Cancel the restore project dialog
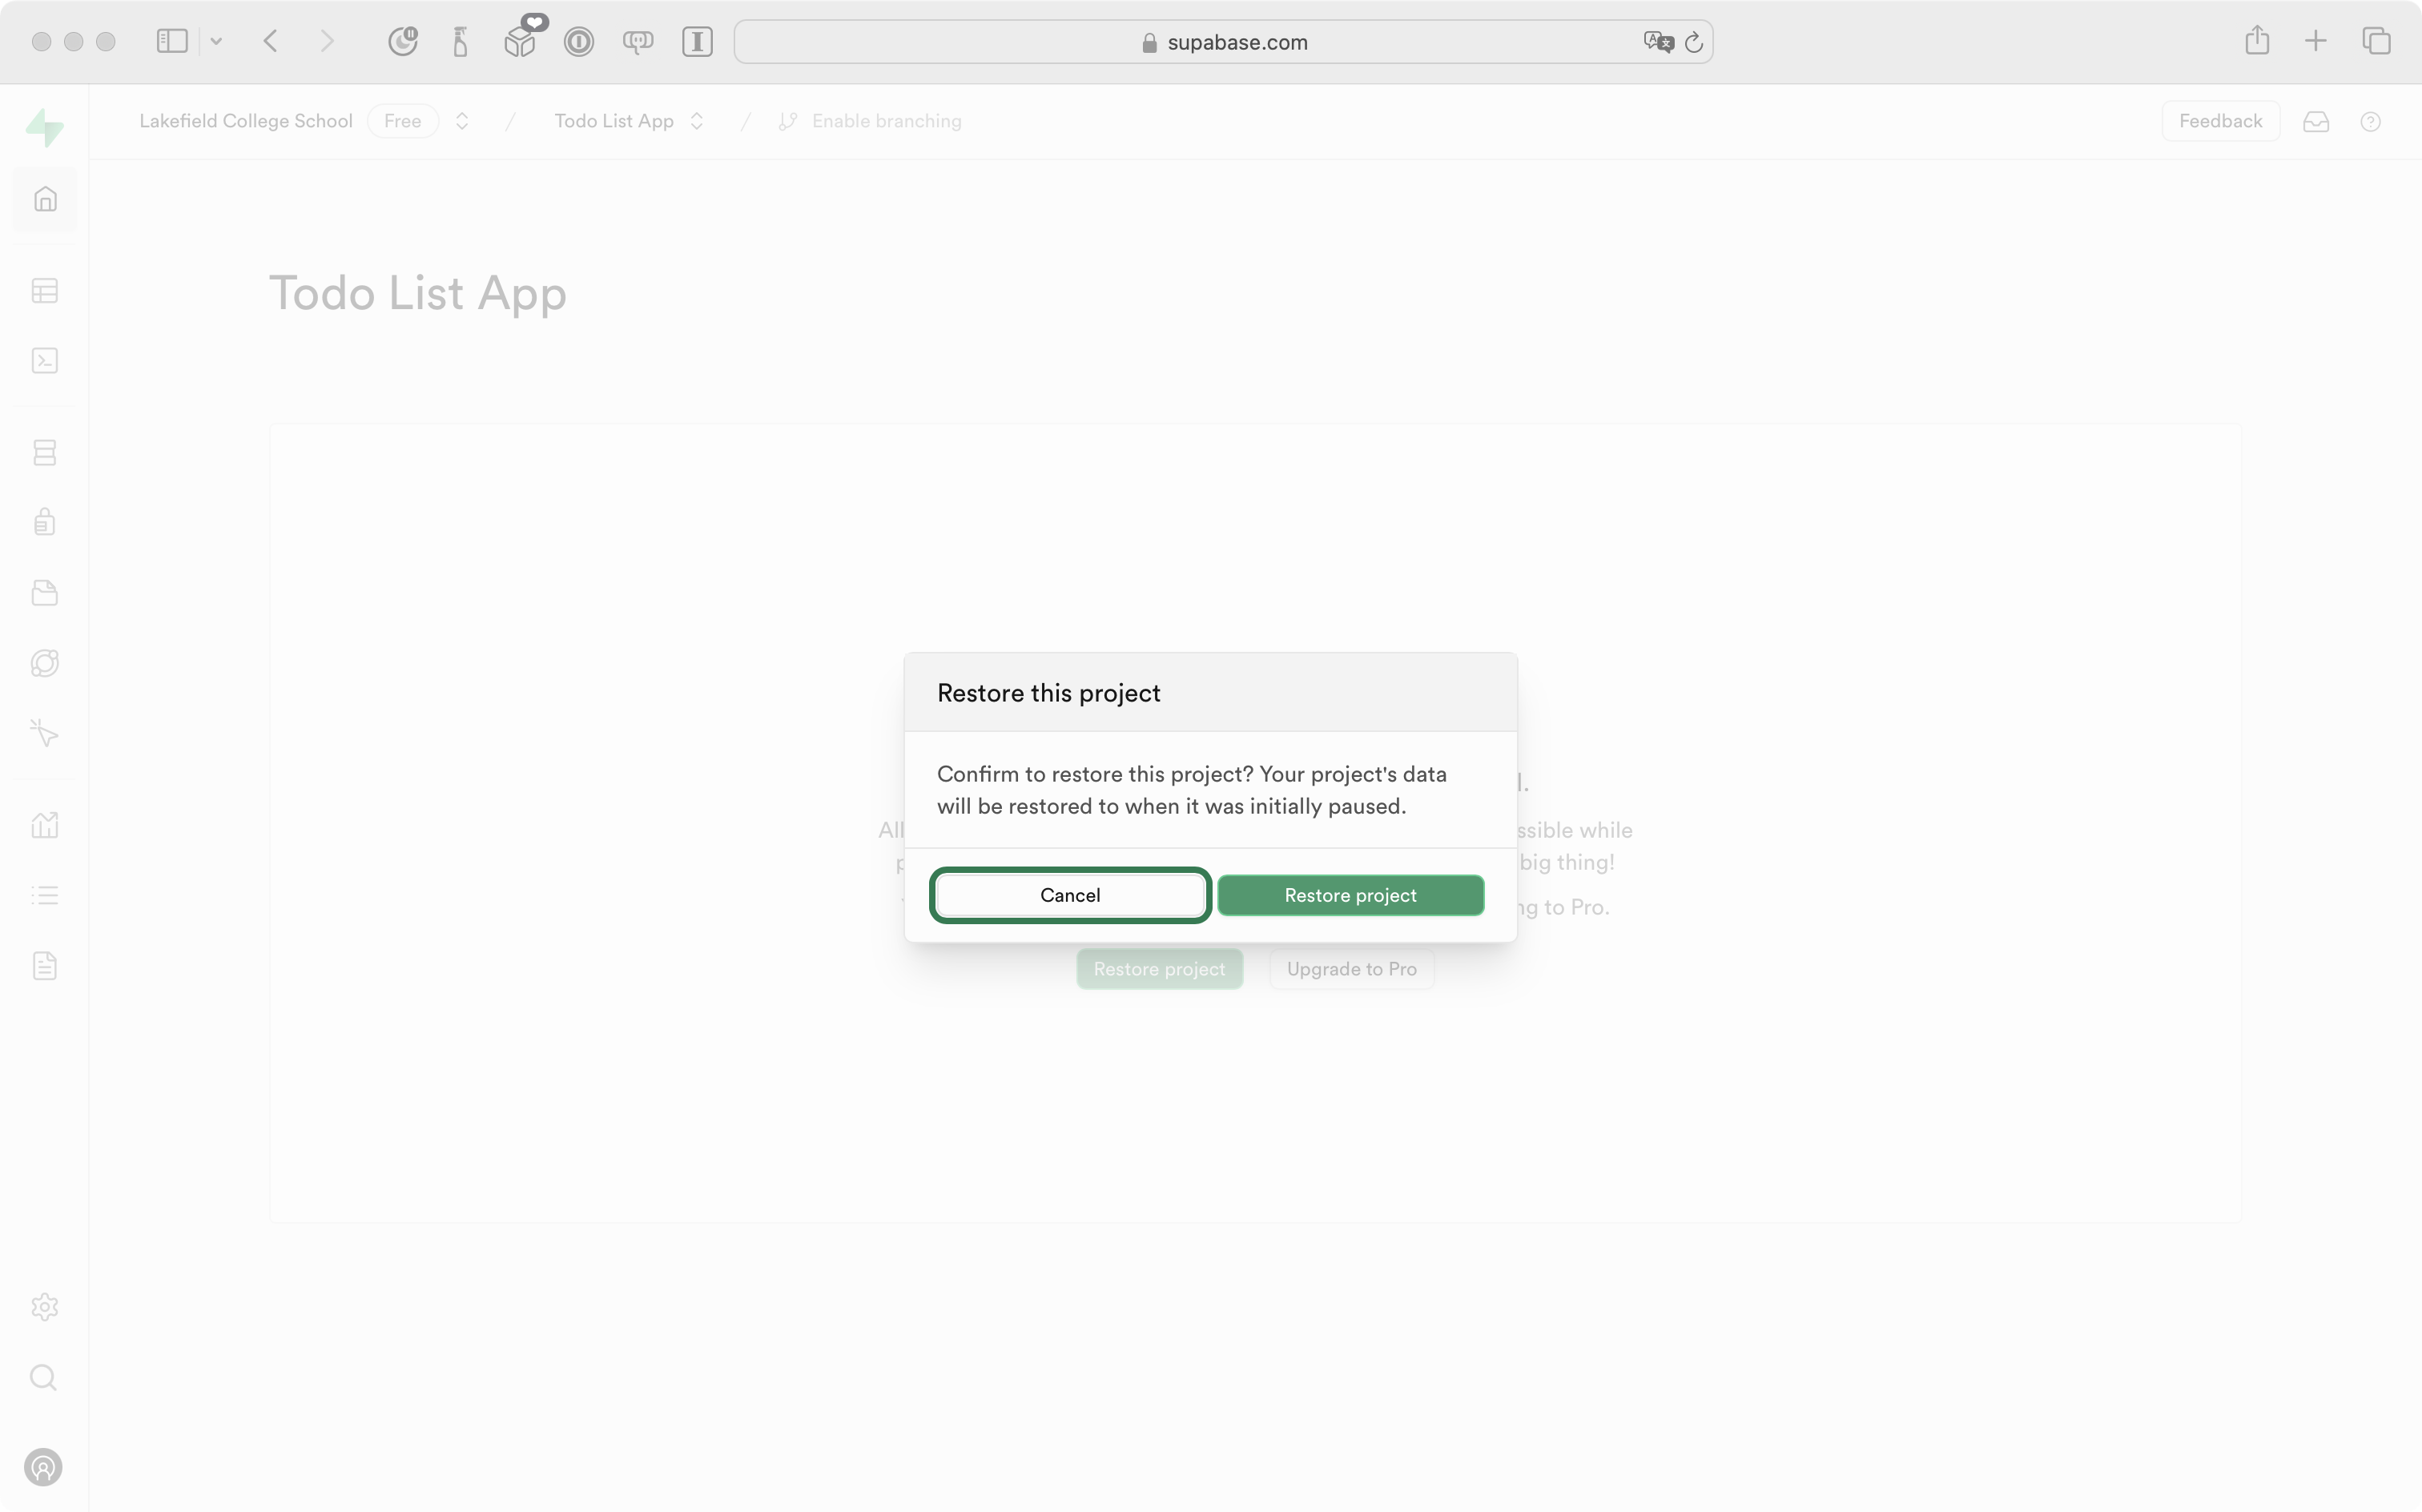 pos(1070,894)
